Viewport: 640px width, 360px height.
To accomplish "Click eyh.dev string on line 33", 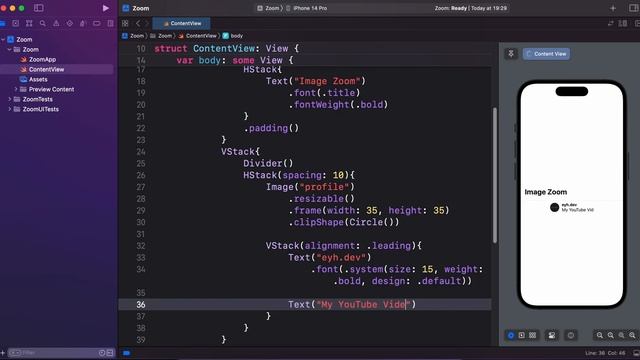I will coord(341,258).
